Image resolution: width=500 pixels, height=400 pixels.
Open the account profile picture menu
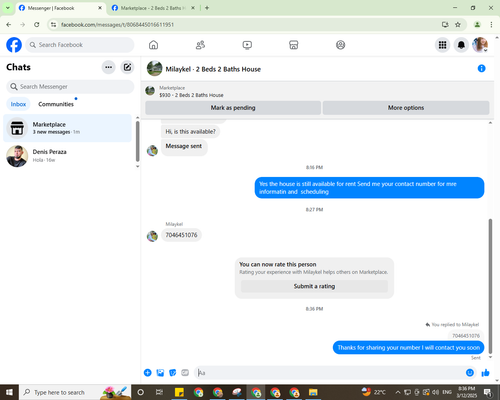click(x=480, y=45)
